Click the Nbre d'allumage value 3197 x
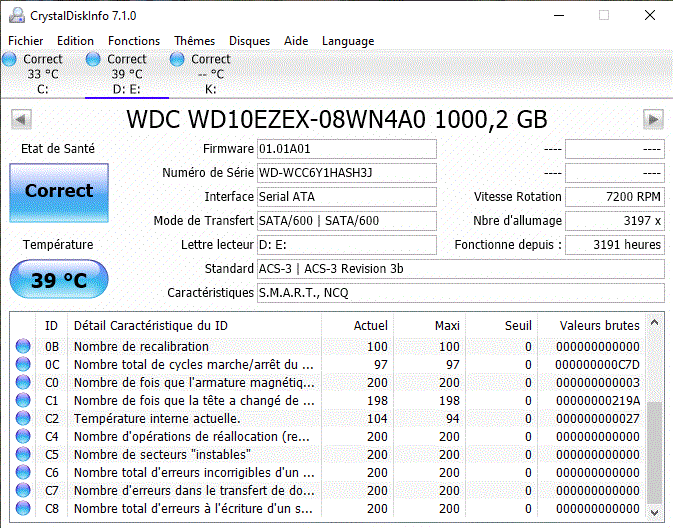Viewport: 673px width, 528px height. tap(615, 221)
